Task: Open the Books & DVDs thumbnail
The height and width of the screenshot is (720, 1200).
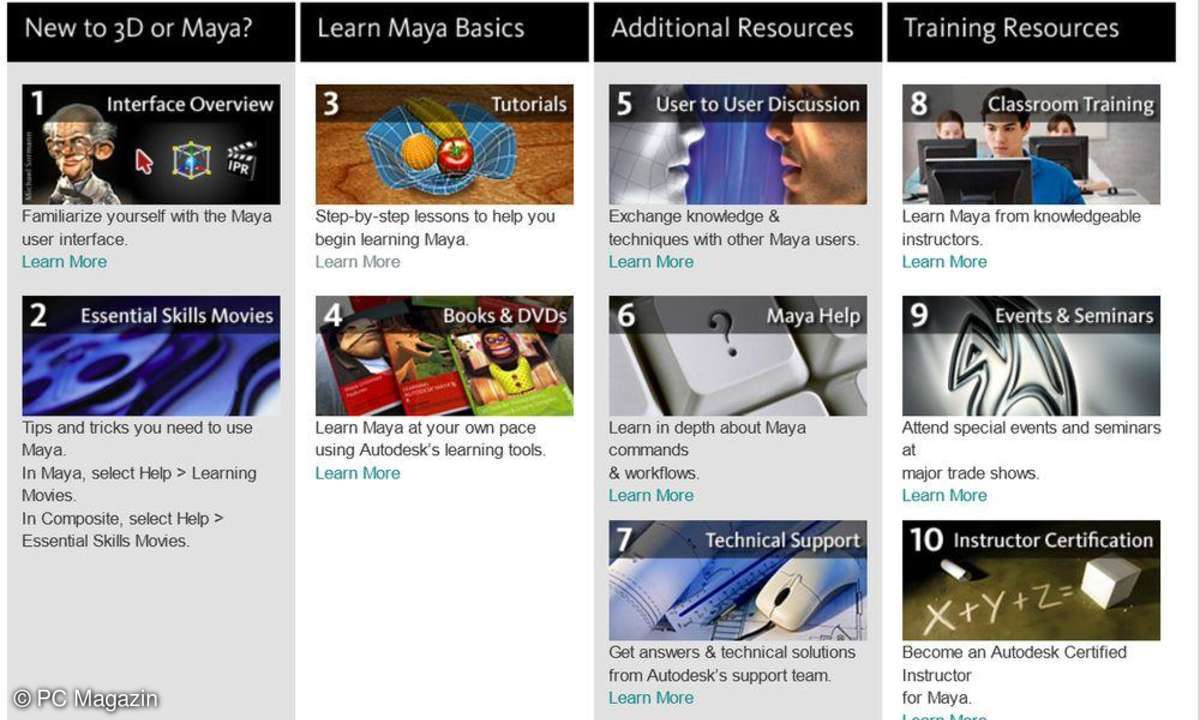Action: (444, 355)
